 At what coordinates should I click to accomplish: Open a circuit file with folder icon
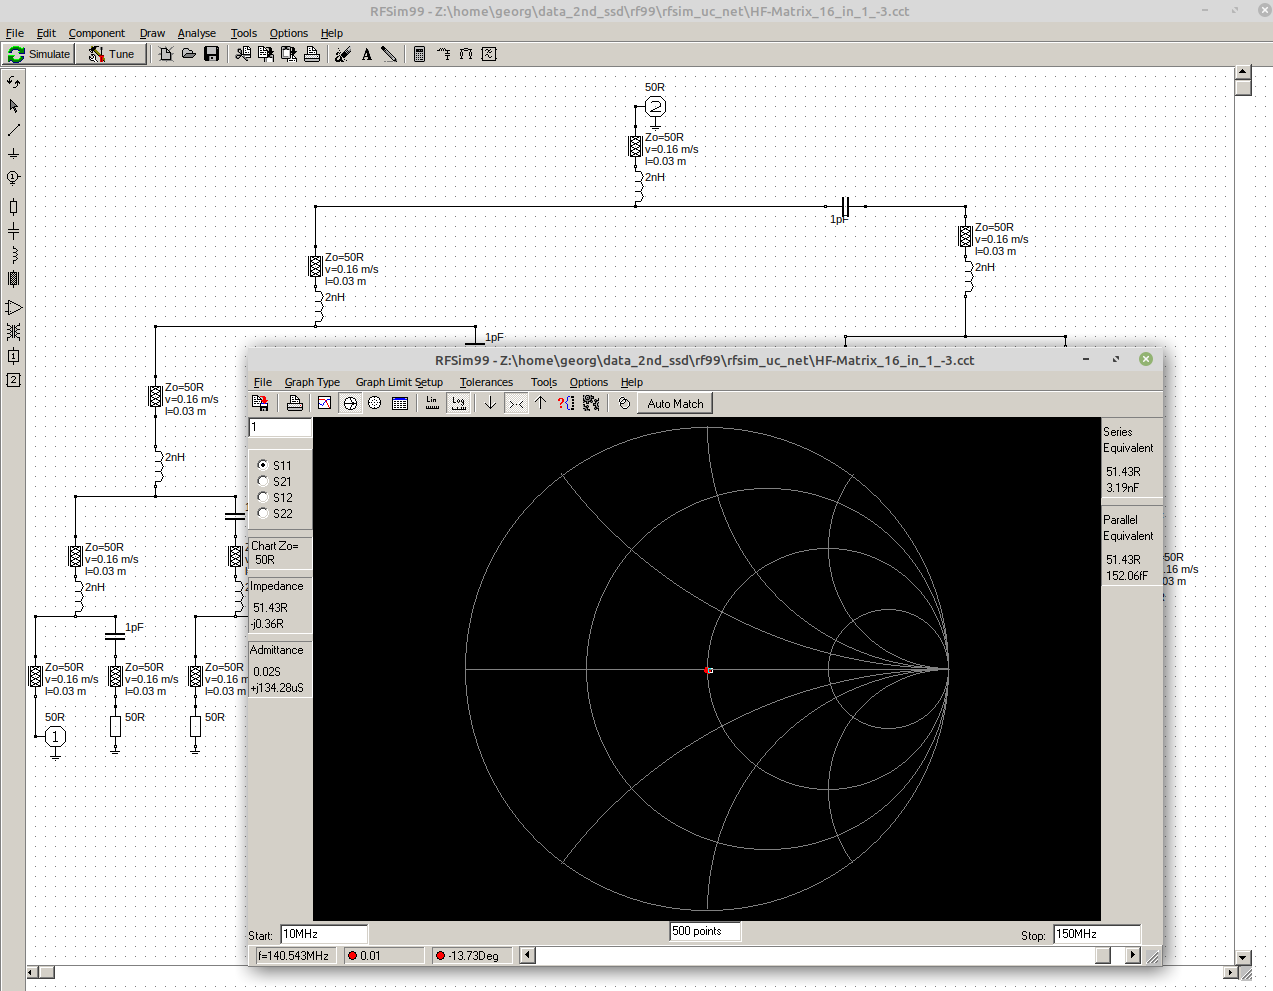(188, 54)
